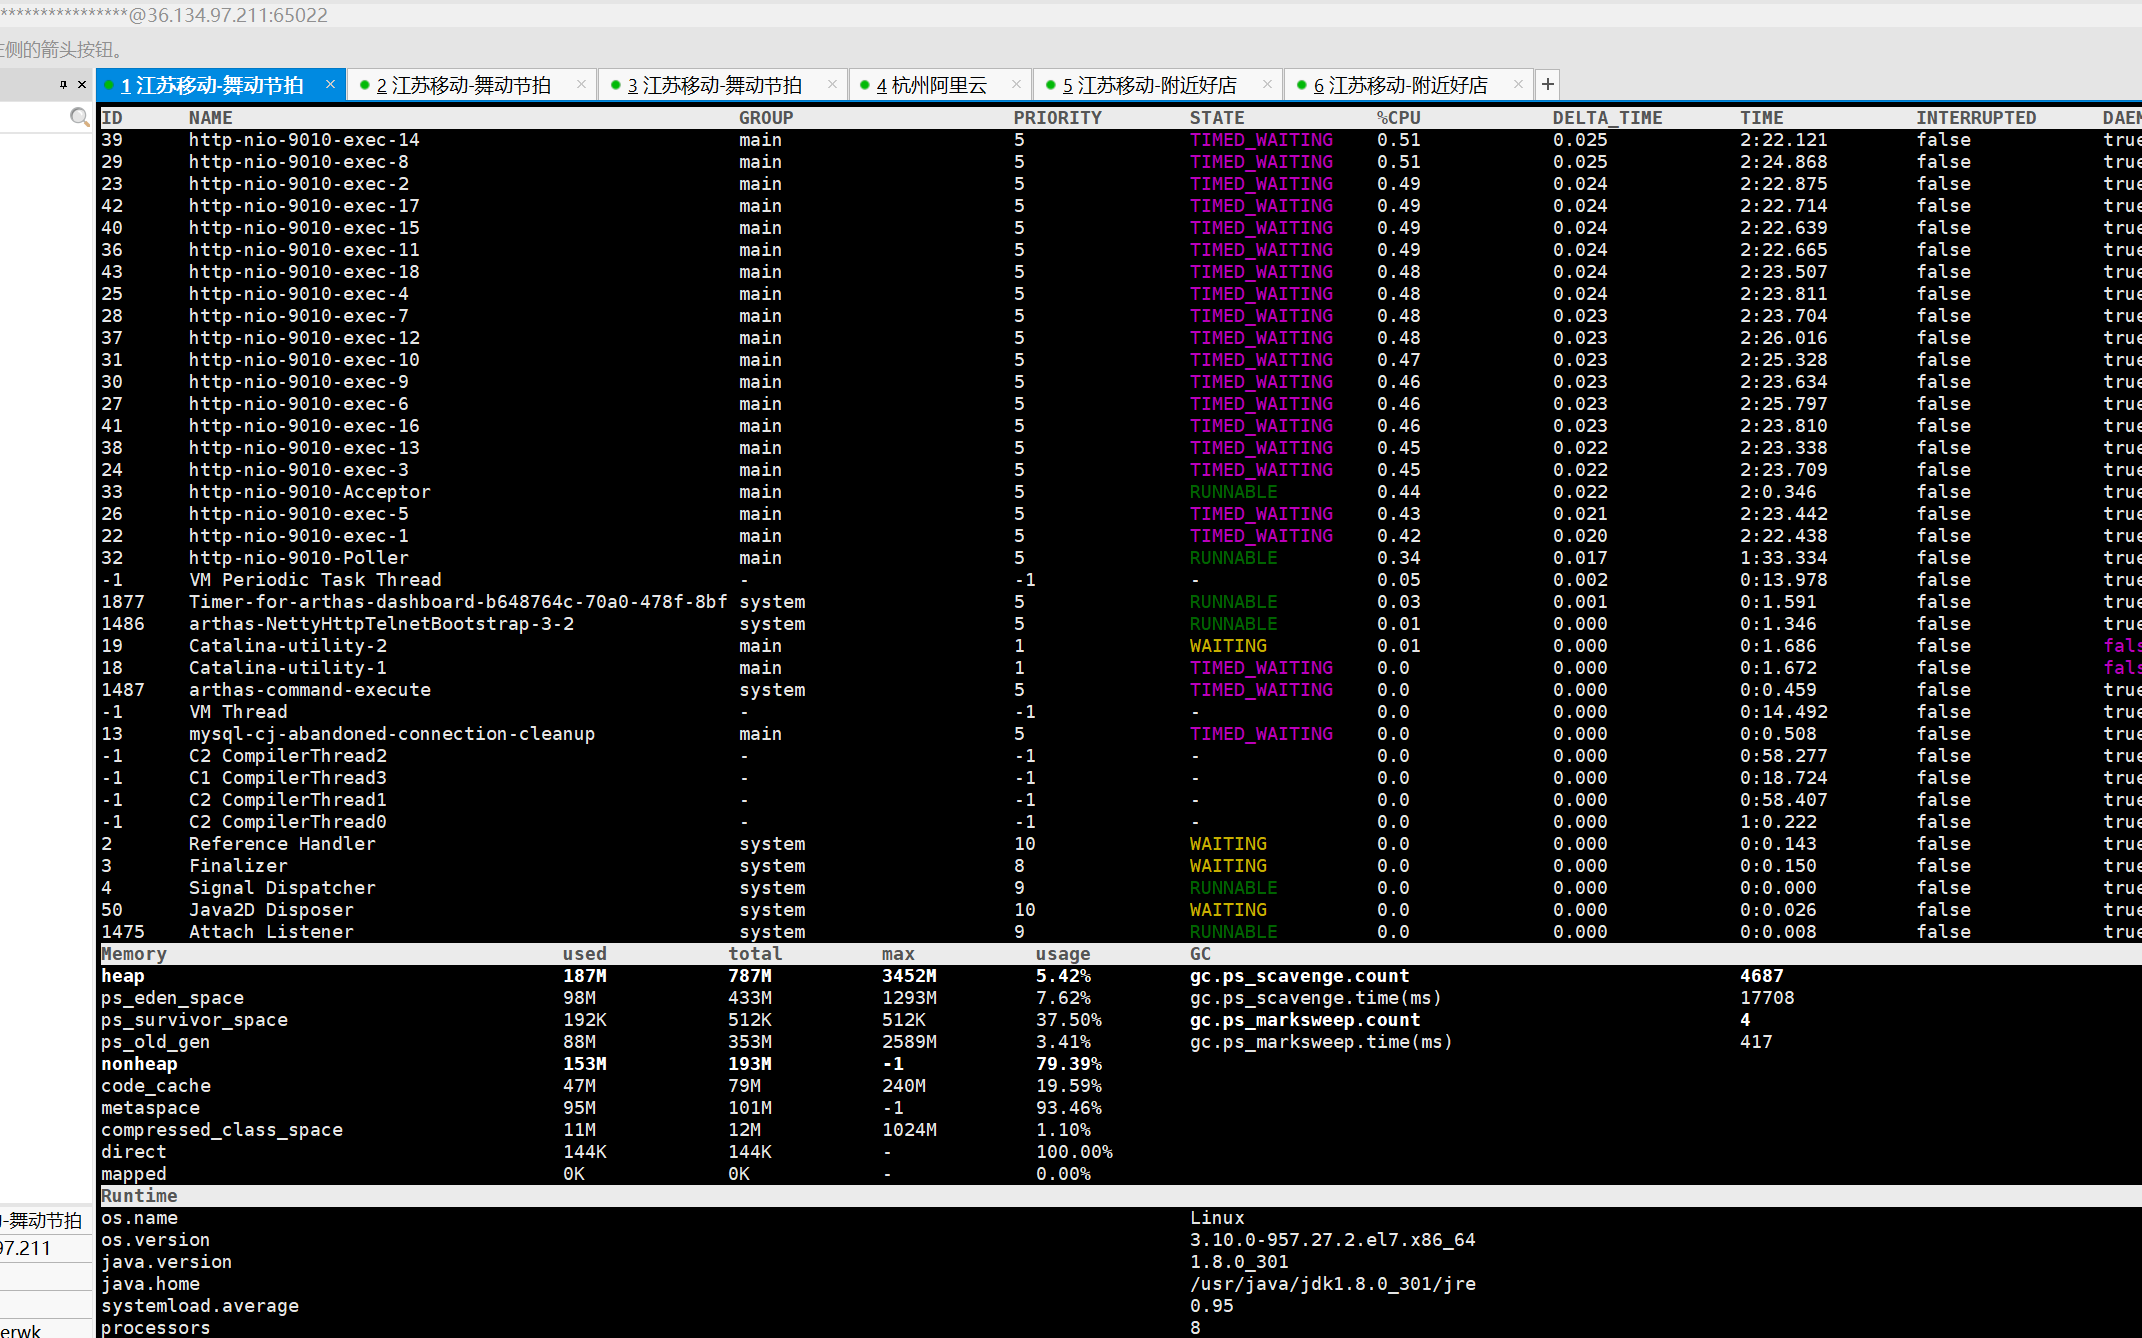Click the side panel search input field
This screenshot has height=1338, width=2142.
click(35, 118)
